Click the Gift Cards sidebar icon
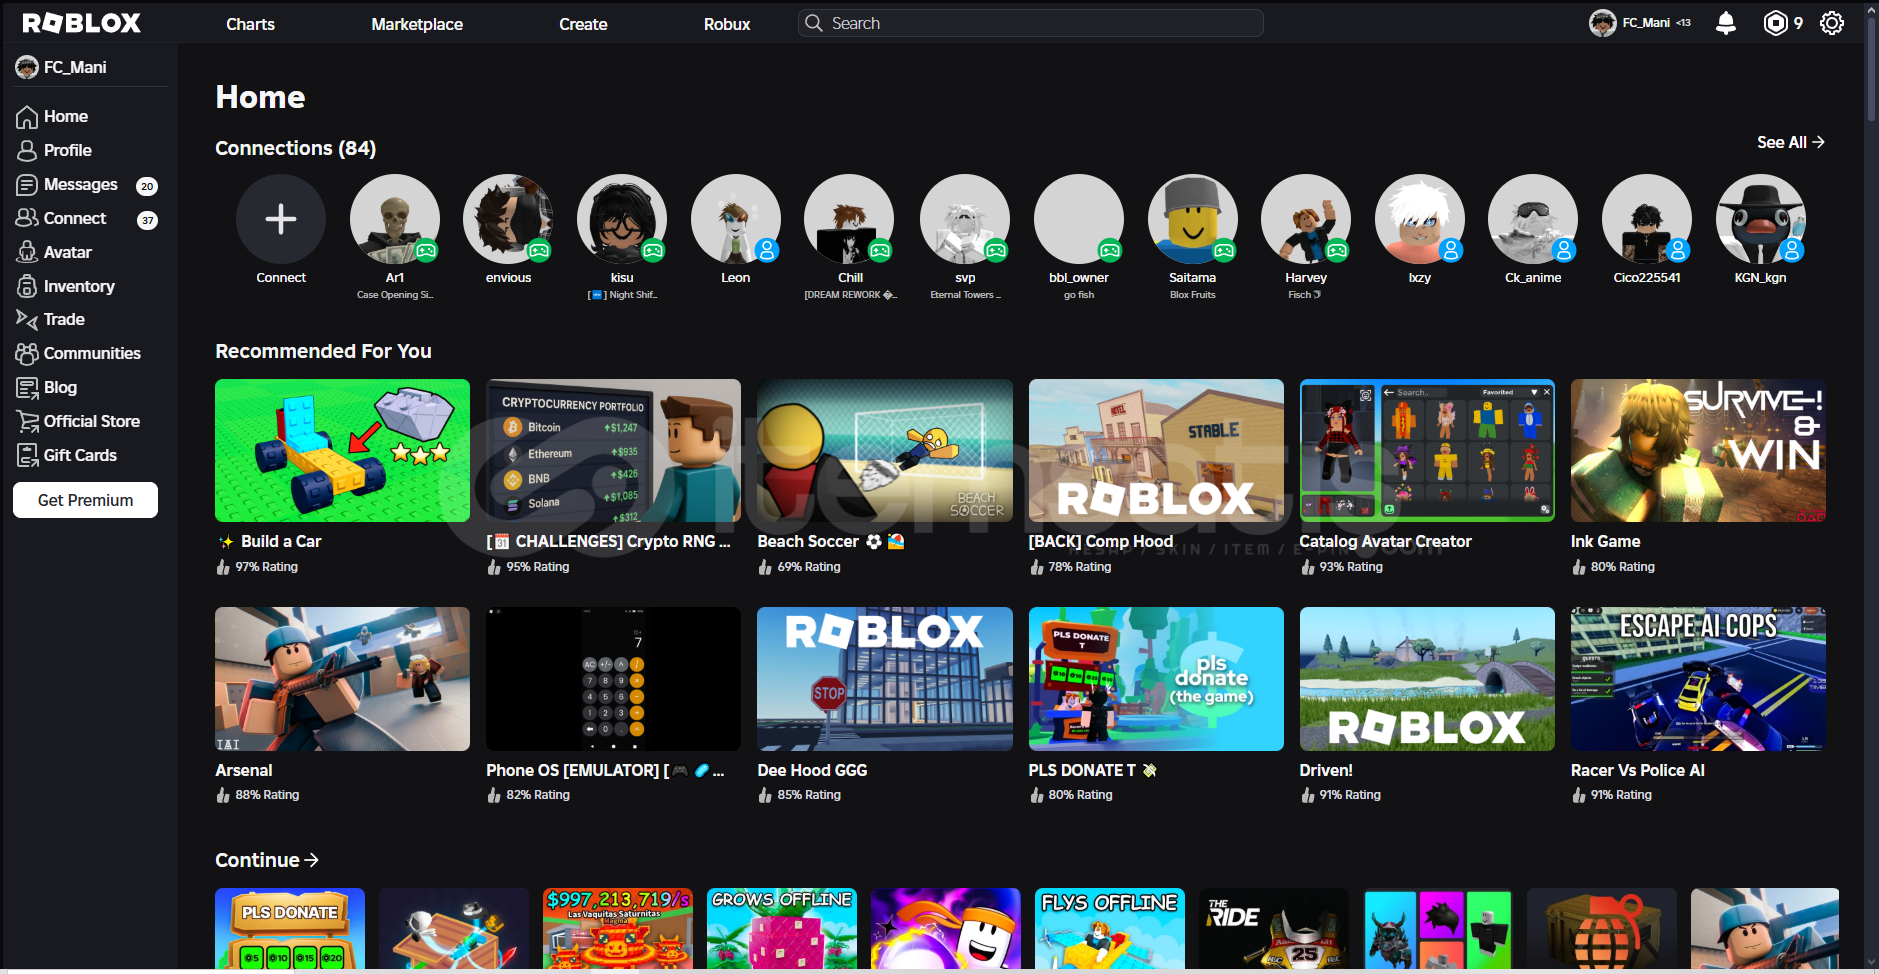Screen dimensions: 1879x974 [x=27, y=455]
